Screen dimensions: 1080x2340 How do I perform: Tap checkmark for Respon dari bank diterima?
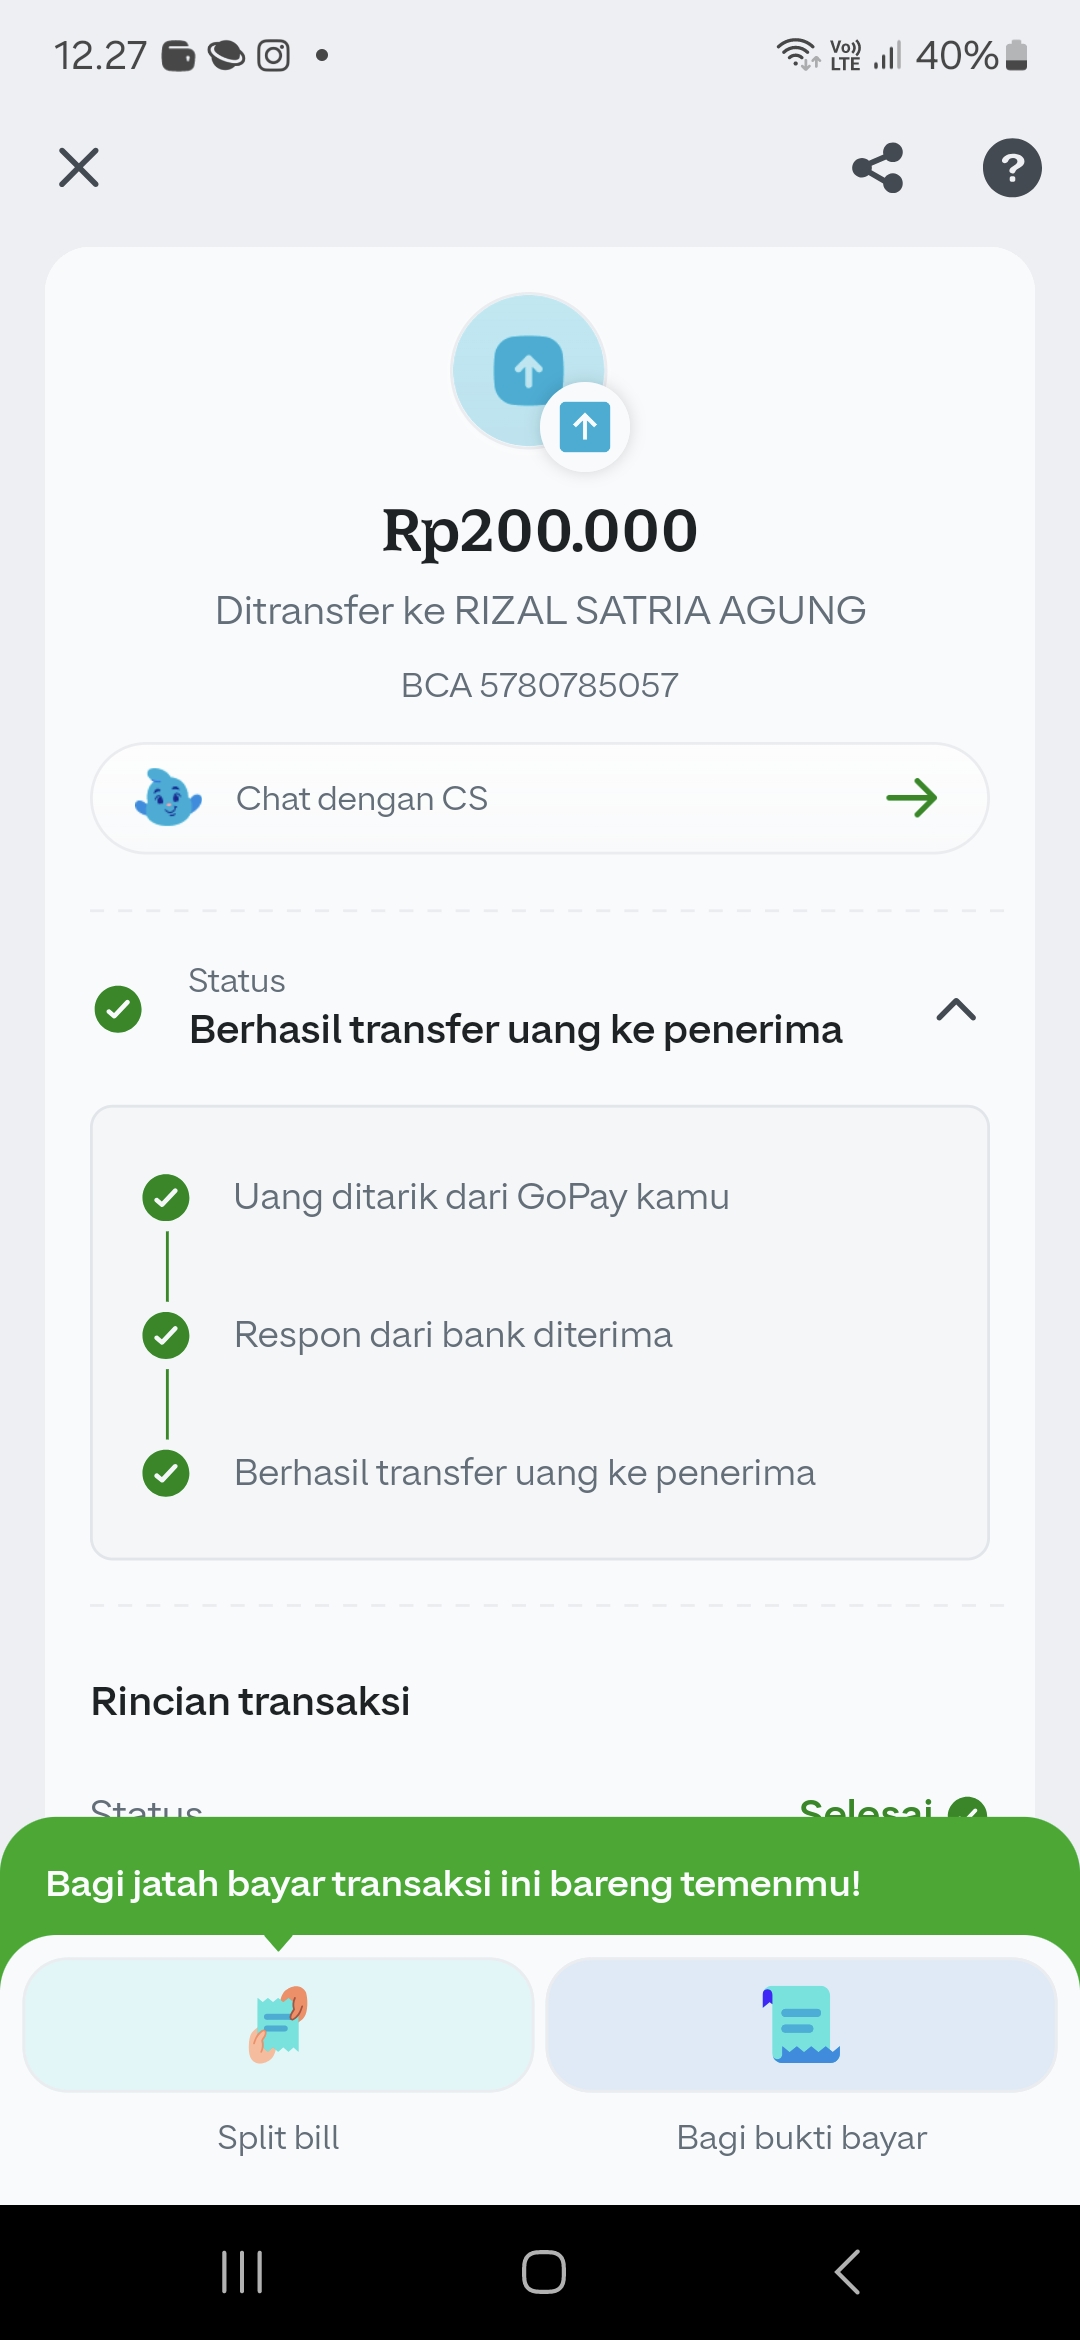coord(166,1335)
